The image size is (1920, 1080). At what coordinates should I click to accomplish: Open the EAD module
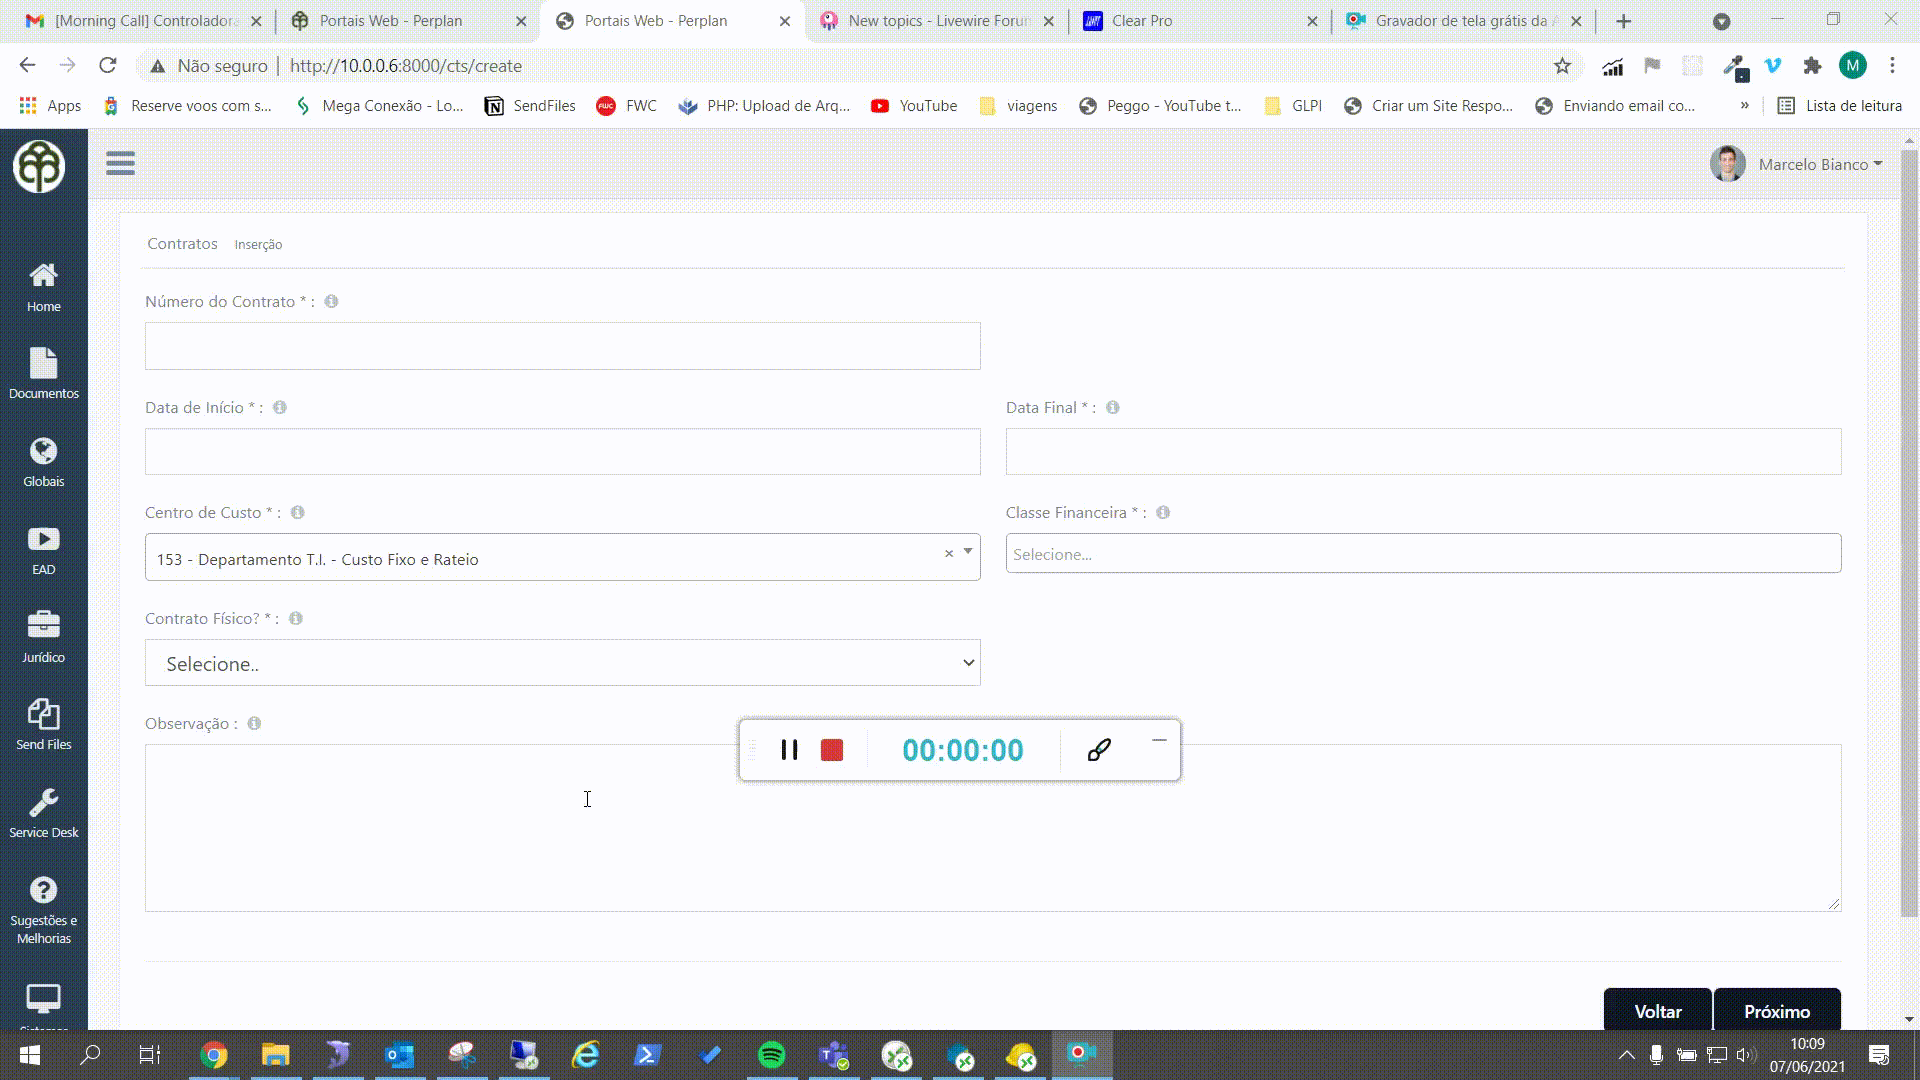tap(43, 548)
